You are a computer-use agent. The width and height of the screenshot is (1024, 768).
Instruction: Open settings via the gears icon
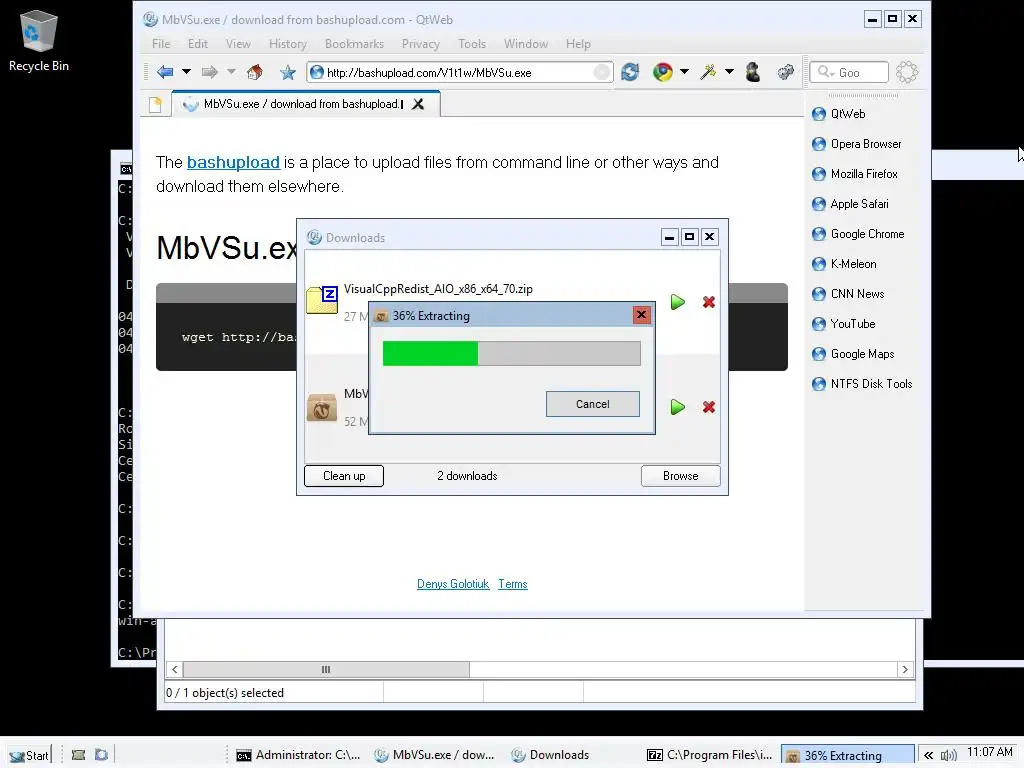[x=786, y=72]
